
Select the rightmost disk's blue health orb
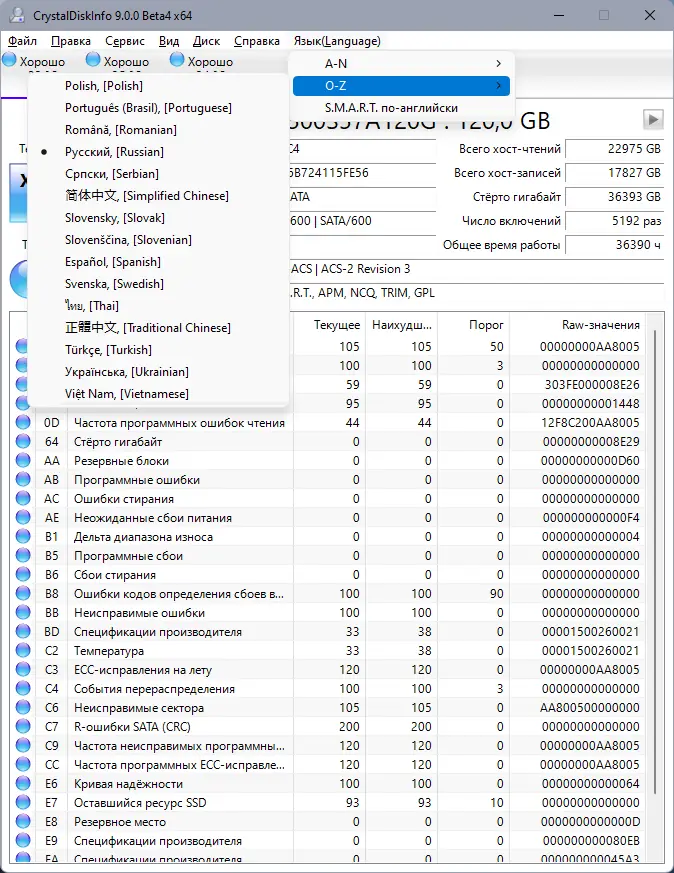point(177,61)
